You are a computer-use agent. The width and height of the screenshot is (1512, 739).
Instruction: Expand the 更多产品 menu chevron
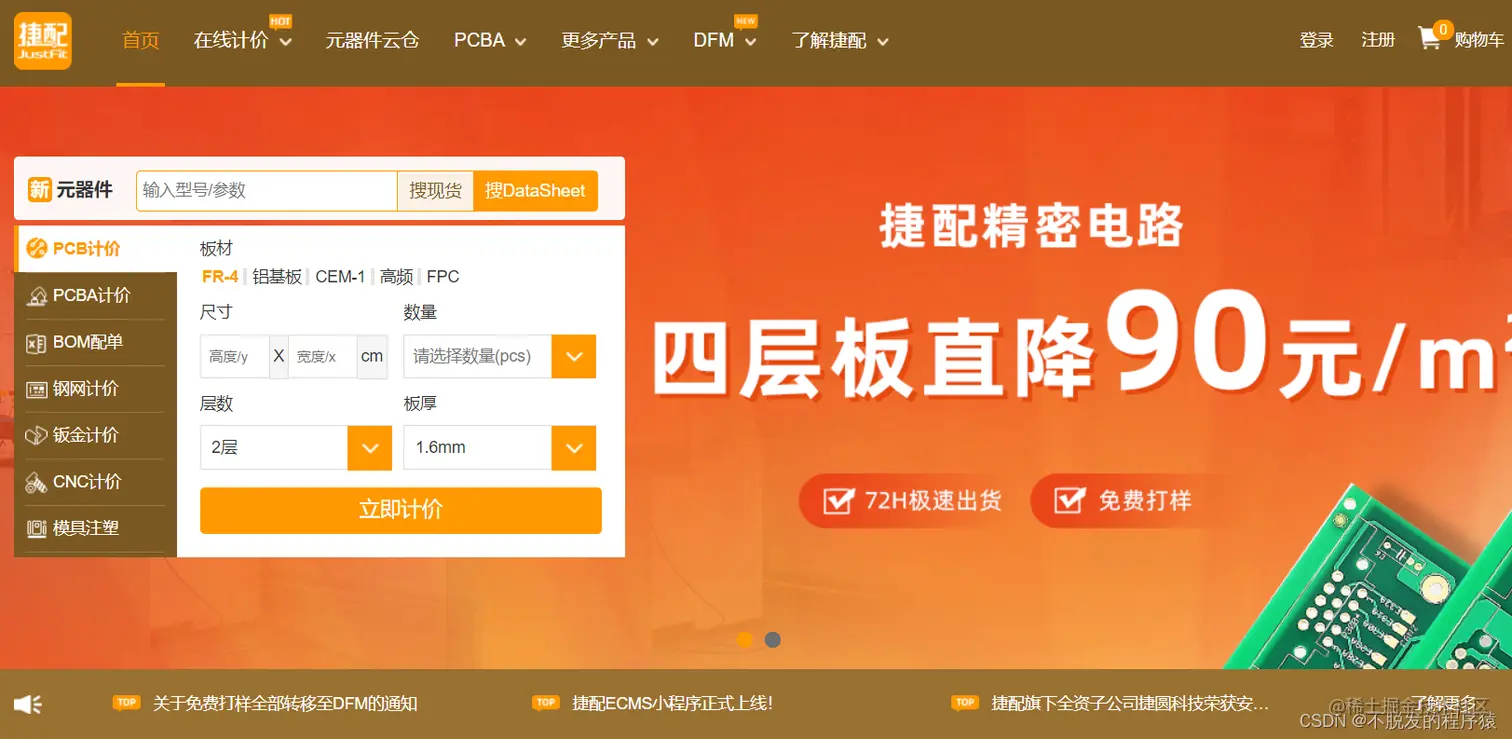(652, 42)
